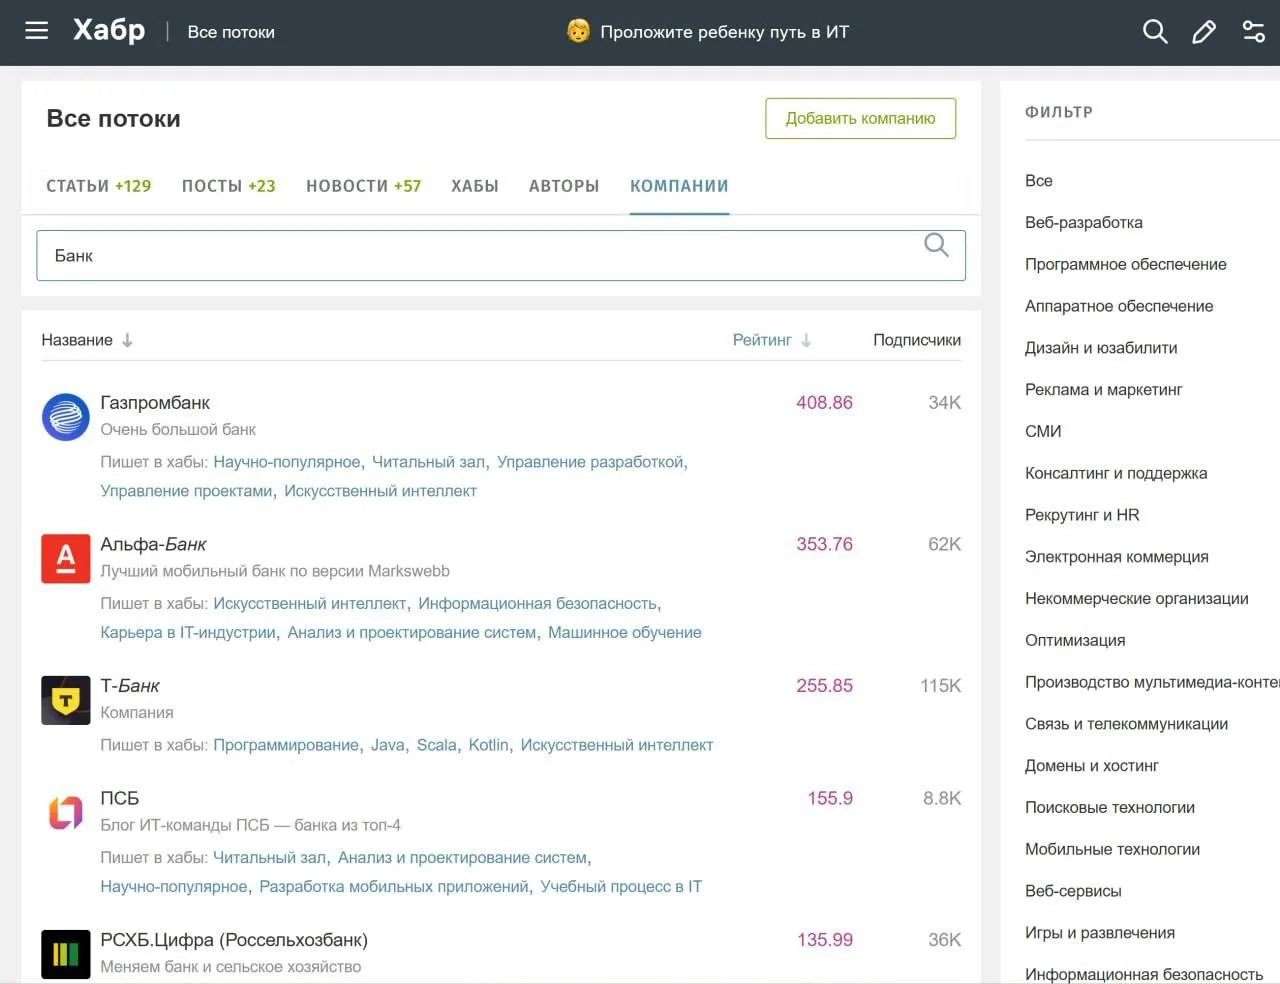The width and height of the screenshot is (1280, 984).
Task: Filter by СМИ
Action: (x=1043, y=432)
